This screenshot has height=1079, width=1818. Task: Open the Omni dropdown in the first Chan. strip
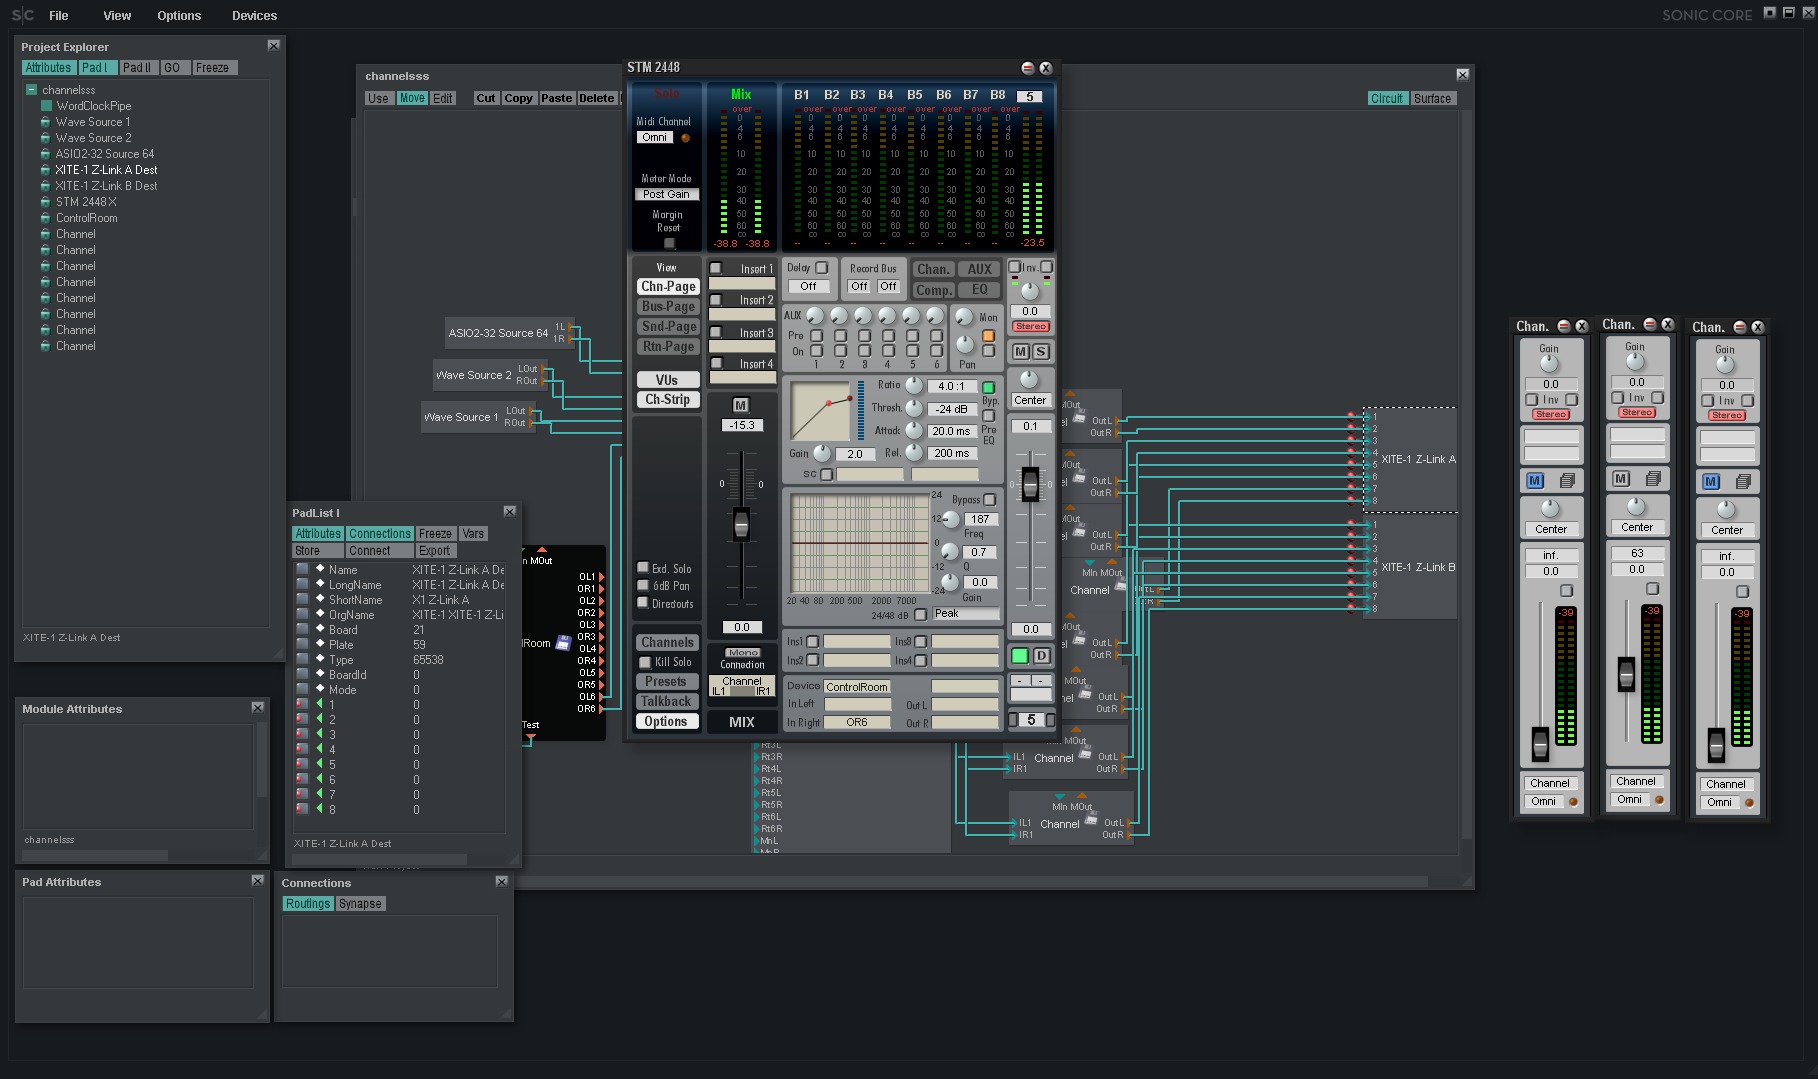(1544, 802)
